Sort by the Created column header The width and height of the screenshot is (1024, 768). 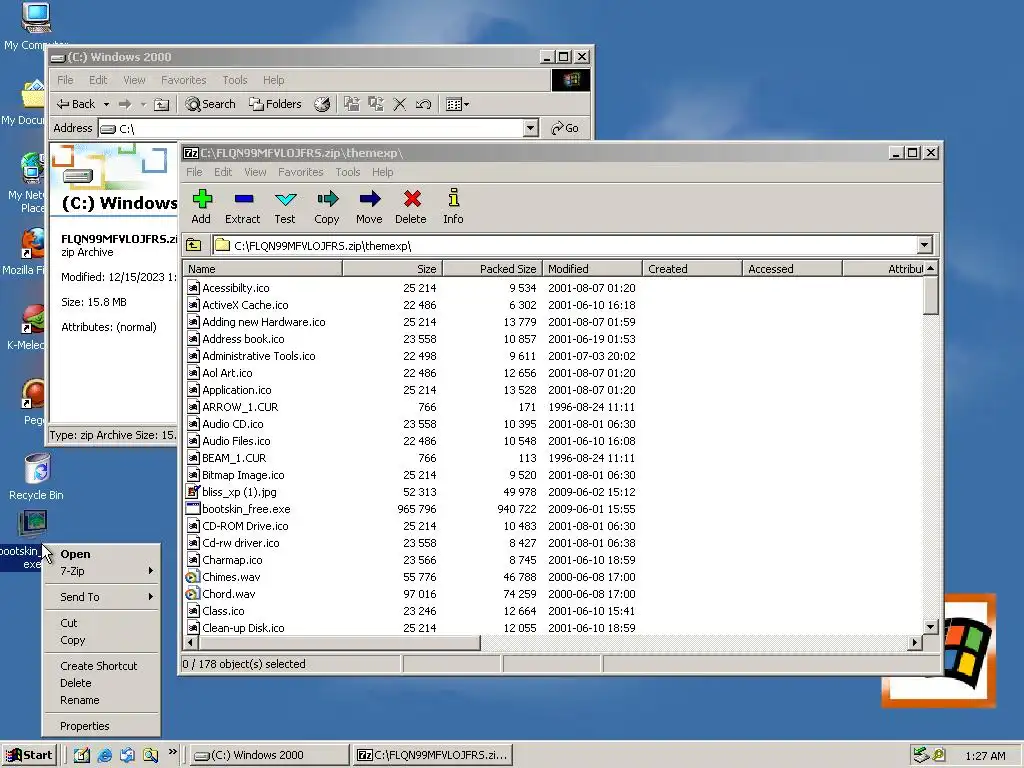coord(692,268)
